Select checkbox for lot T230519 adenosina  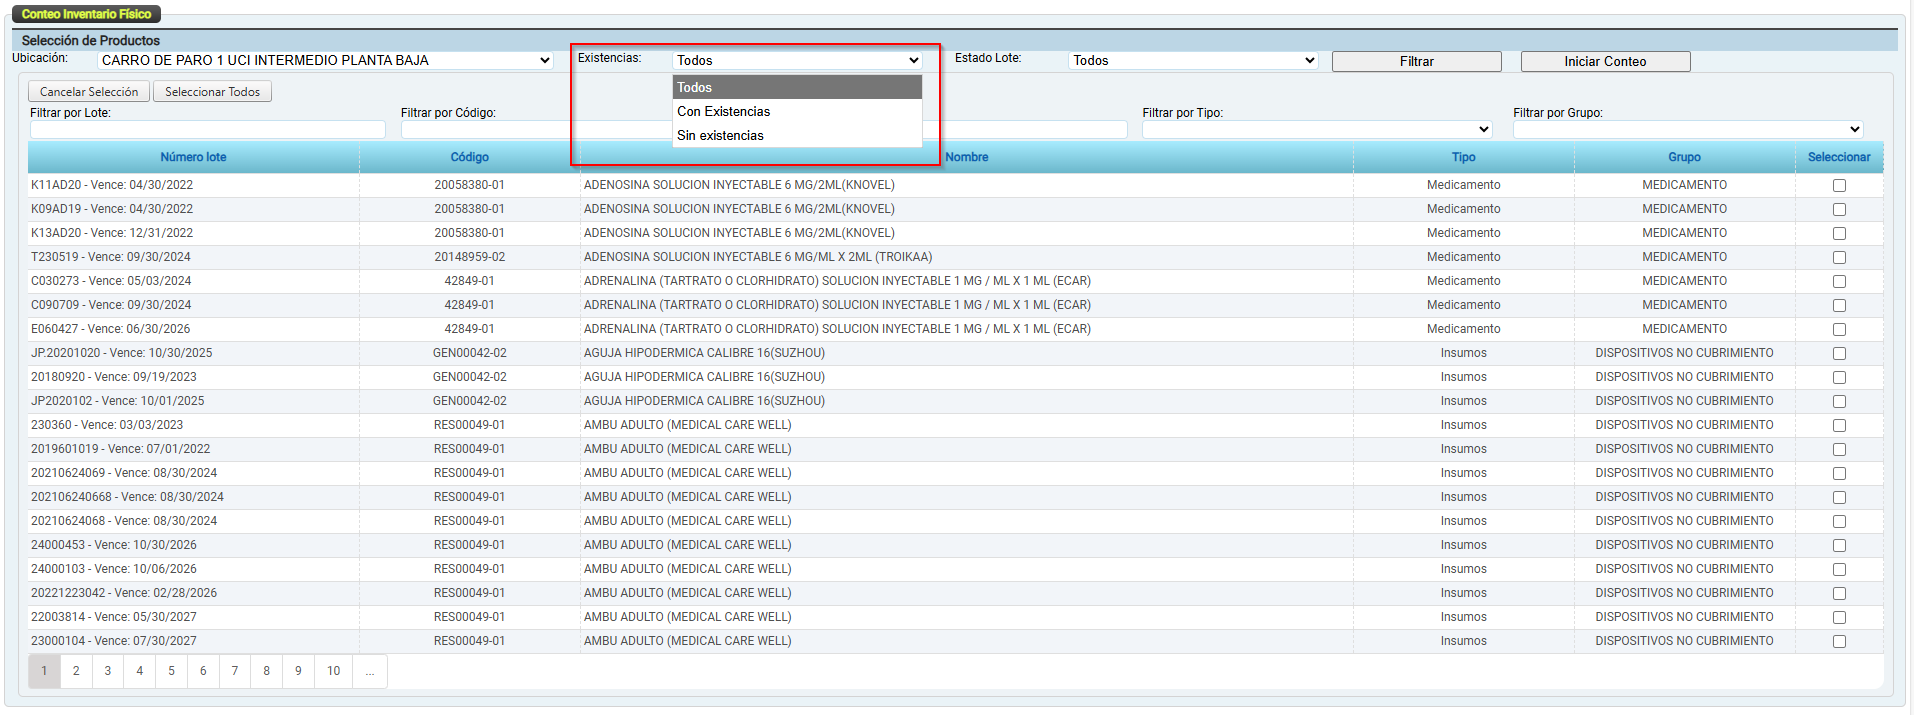click(1839, 258)
